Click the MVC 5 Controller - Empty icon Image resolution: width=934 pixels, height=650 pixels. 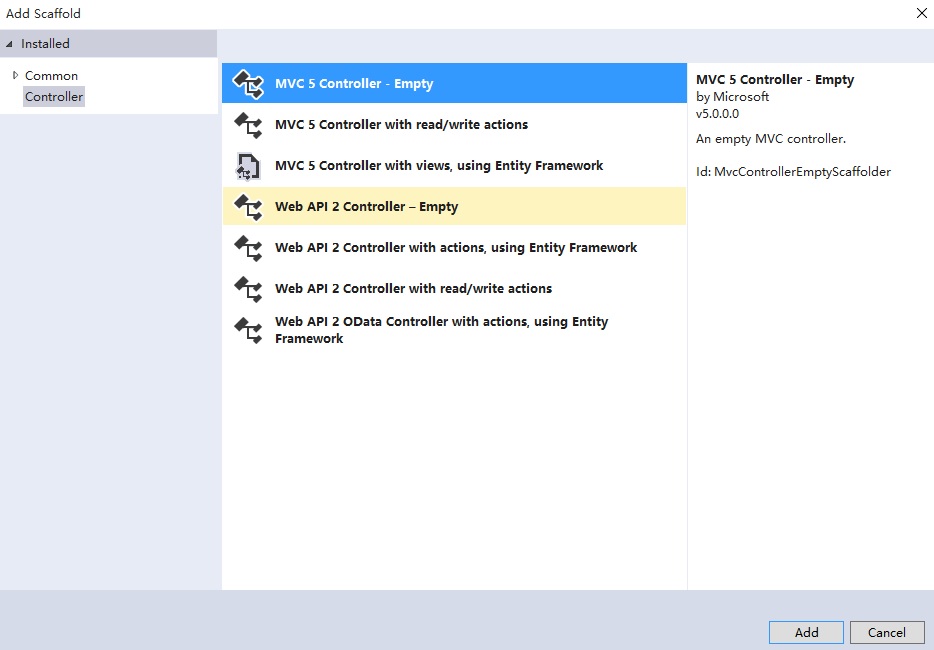pos(248,84)
